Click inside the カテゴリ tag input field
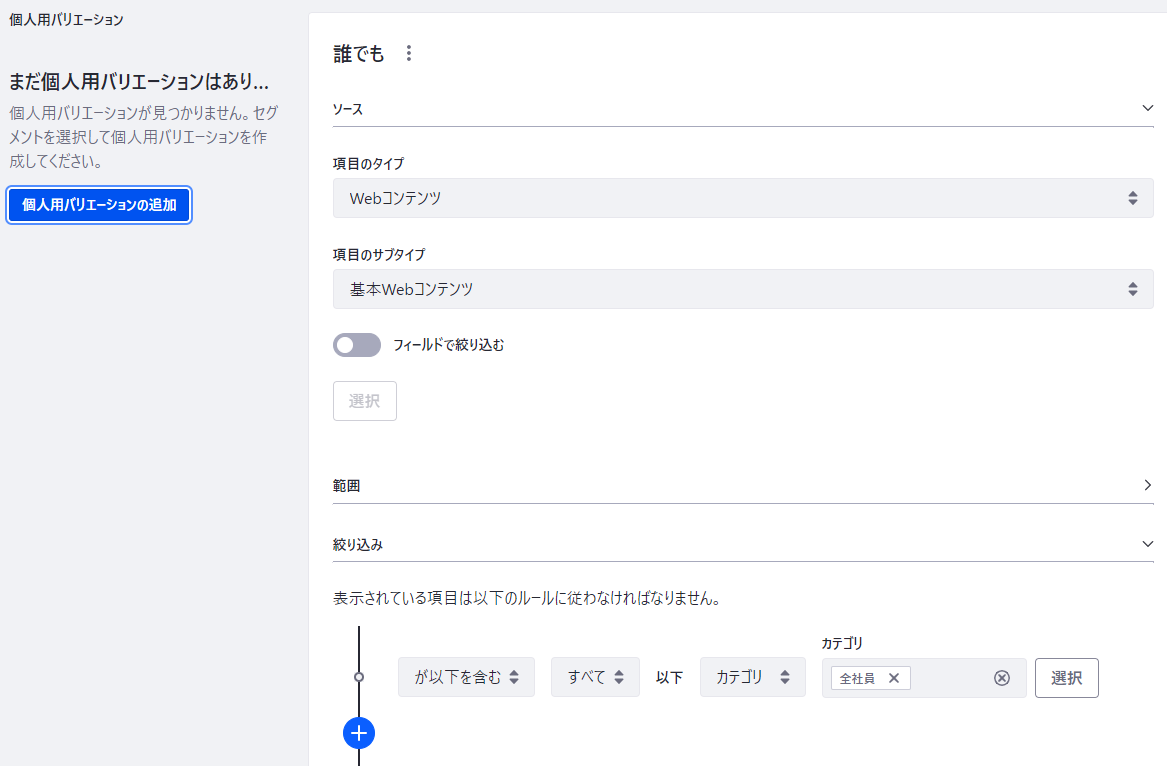1167x766 pixels. (x=948, y=678)
